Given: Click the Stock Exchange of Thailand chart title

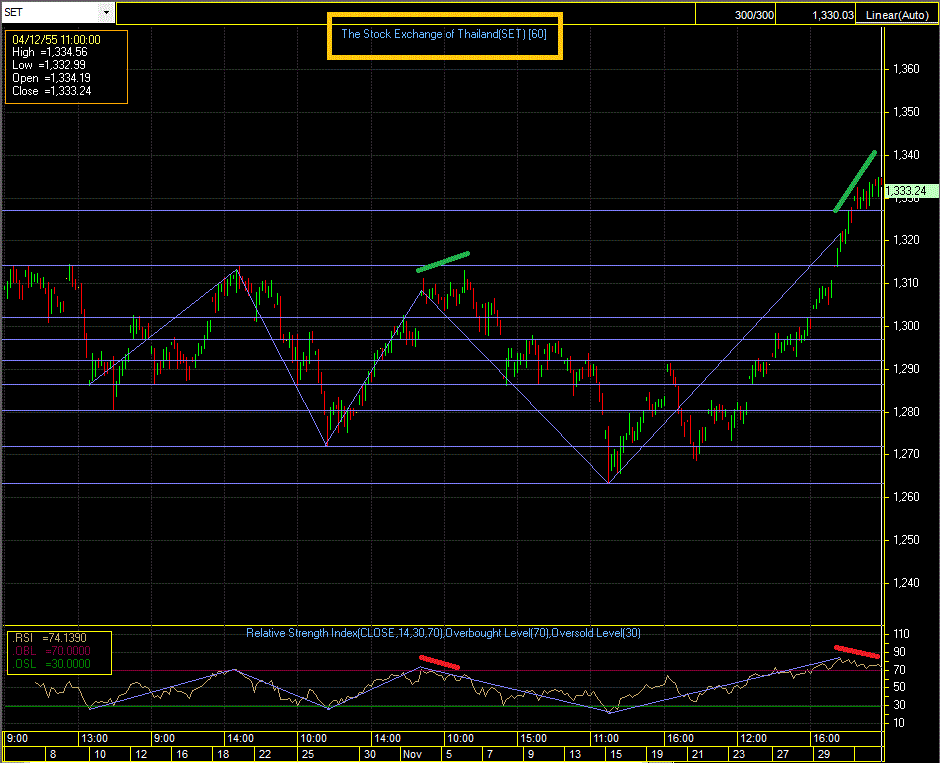Looking at the screenshot, I should (x=443, y=33).
